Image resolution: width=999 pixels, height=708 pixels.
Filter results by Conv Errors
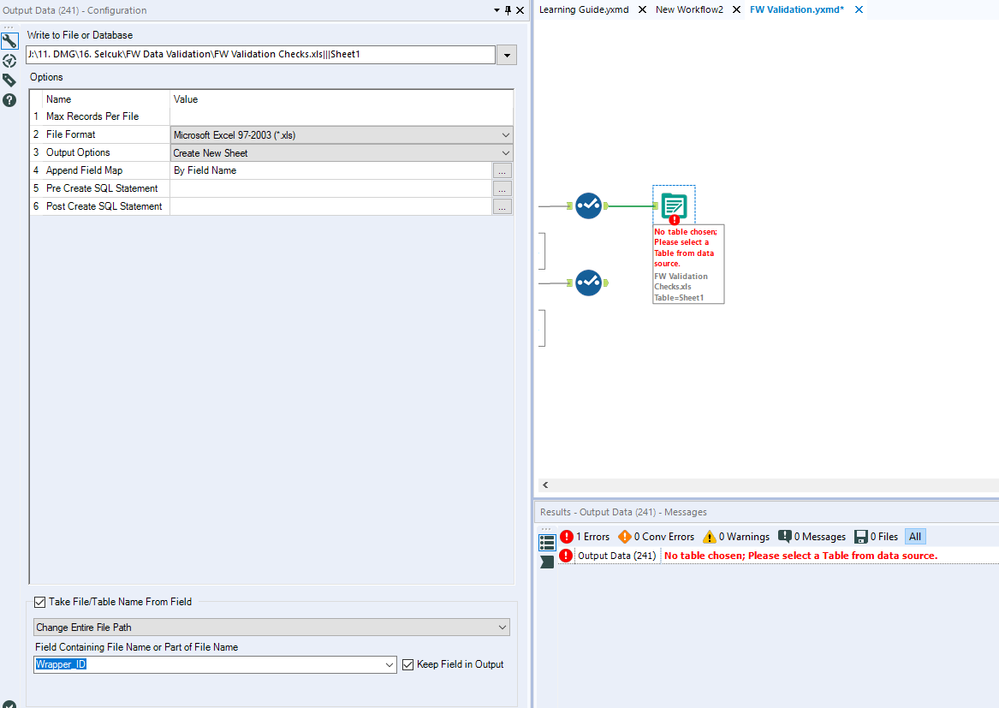click(656, 537)
